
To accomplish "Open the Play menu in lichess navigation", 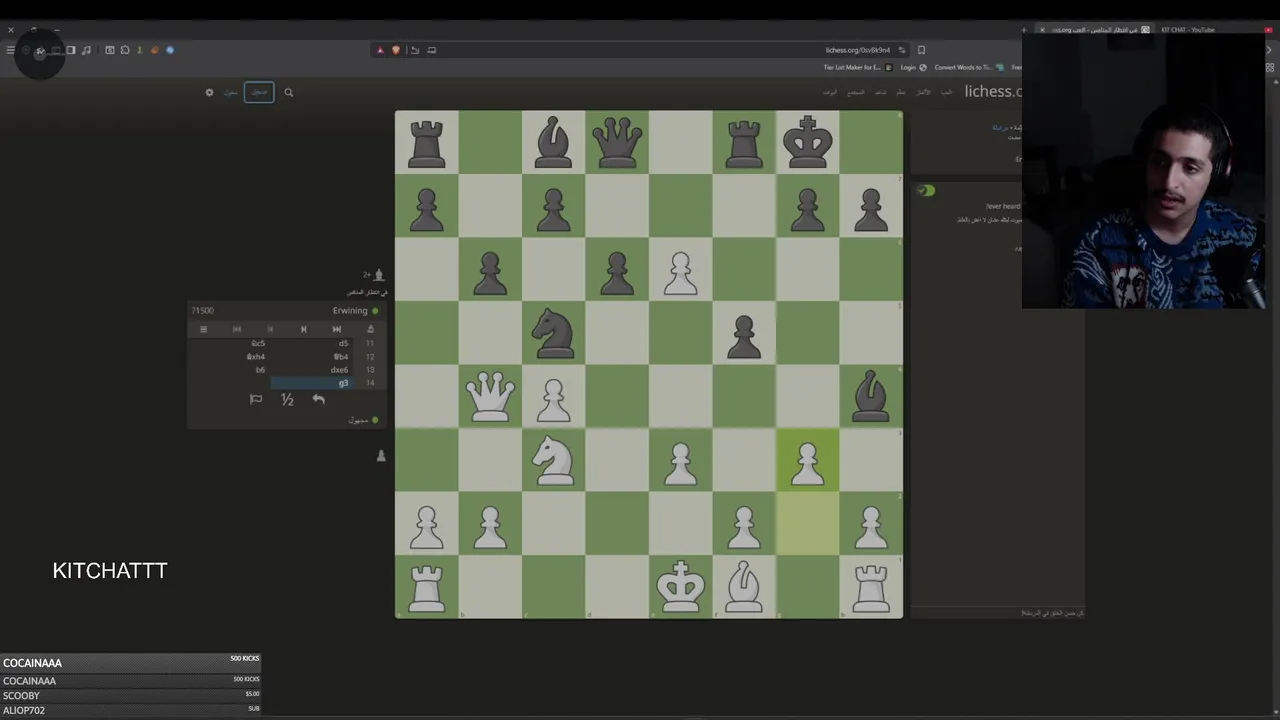I will pos(946,92).
